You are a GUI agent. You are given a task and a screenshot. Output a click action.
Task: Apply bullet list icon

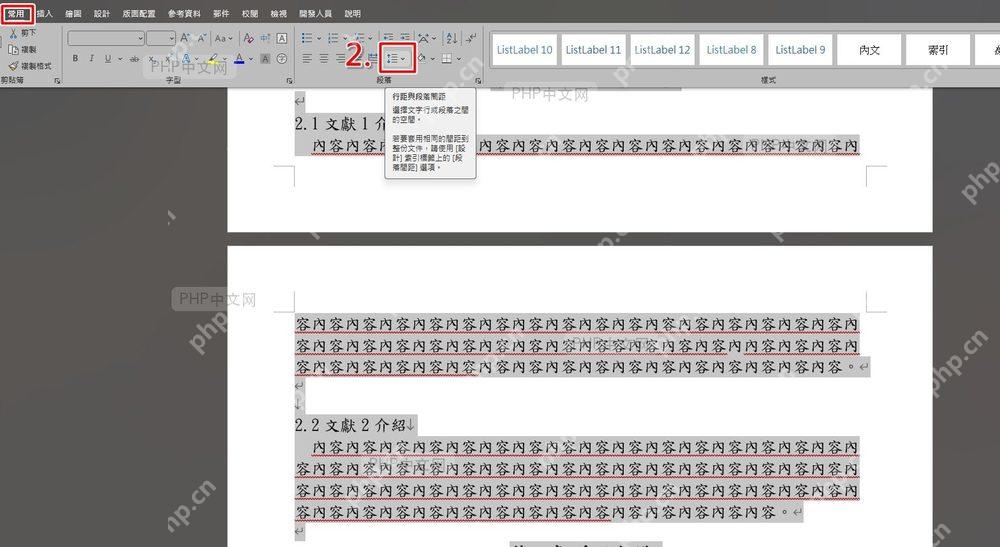[x=307, y=38]
